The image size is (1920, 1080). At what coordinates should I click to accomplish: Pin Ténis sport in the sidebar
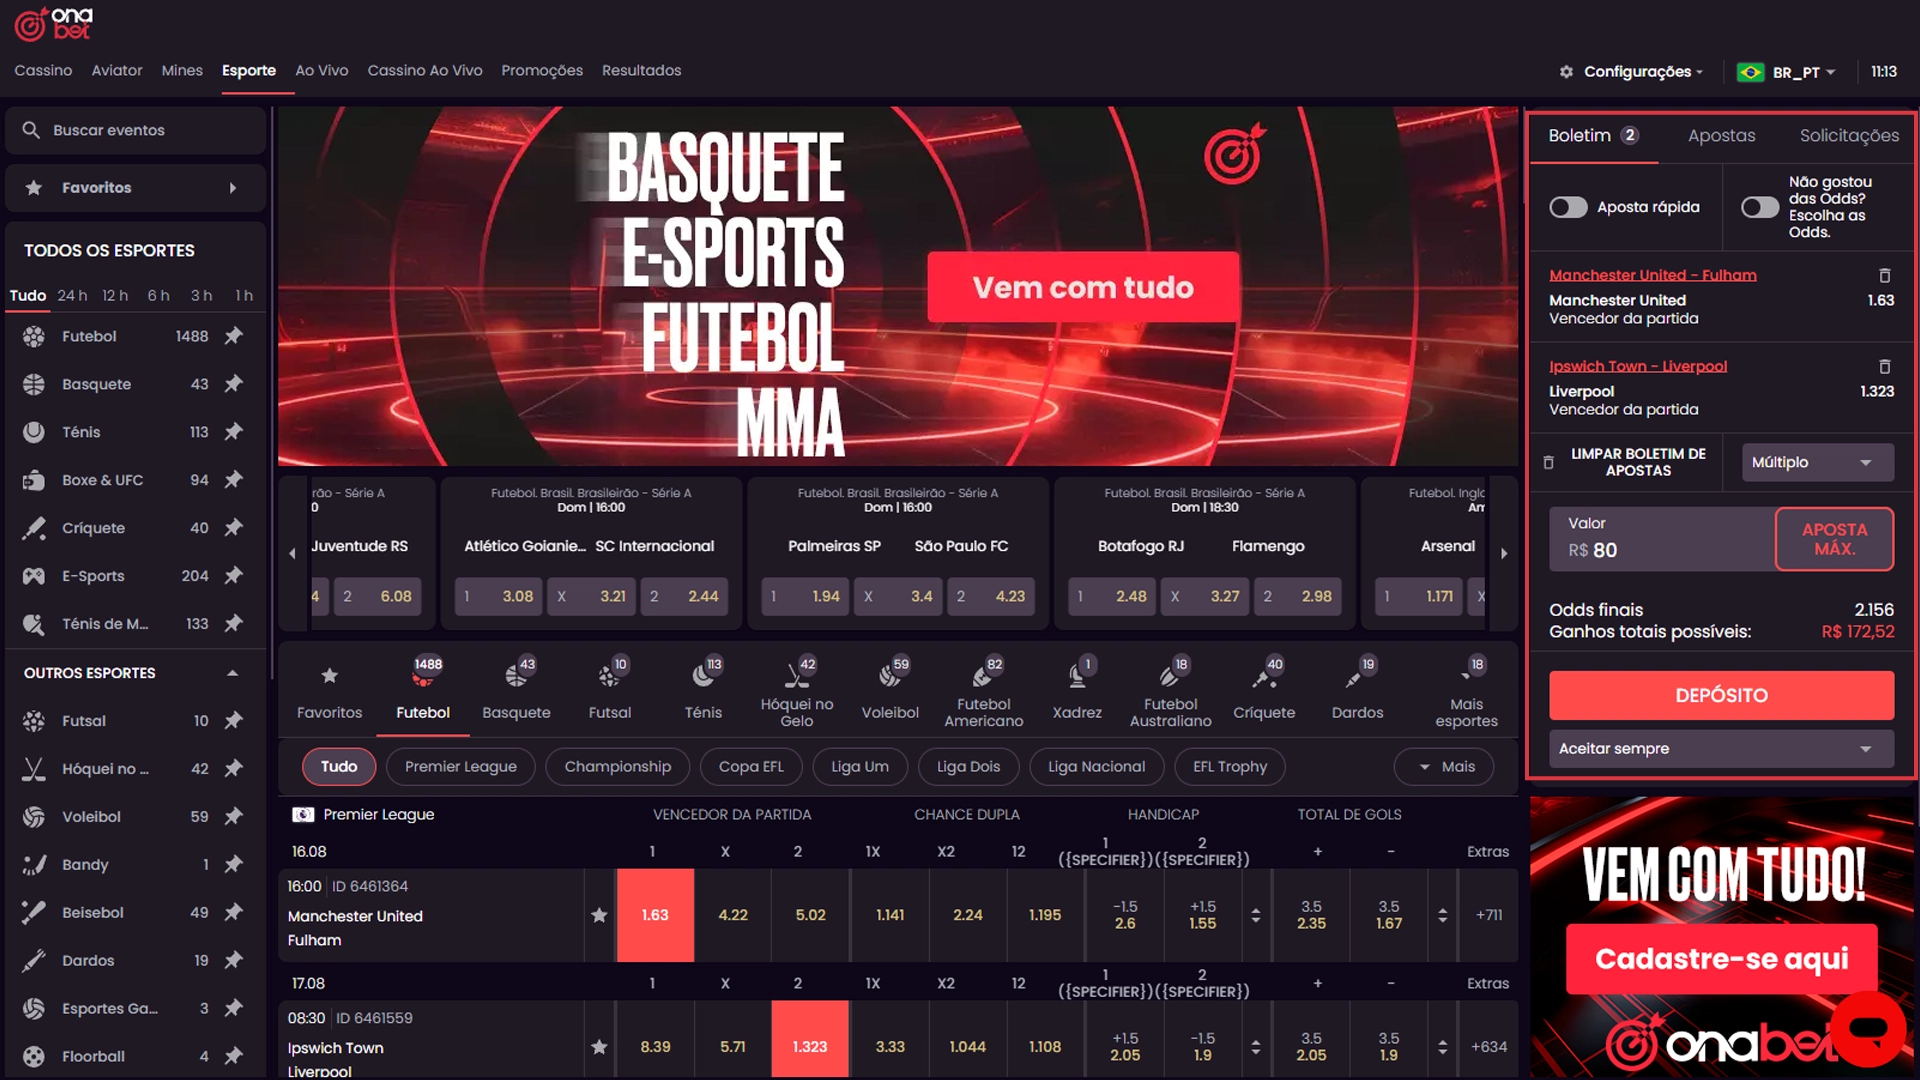pos(234,432)
